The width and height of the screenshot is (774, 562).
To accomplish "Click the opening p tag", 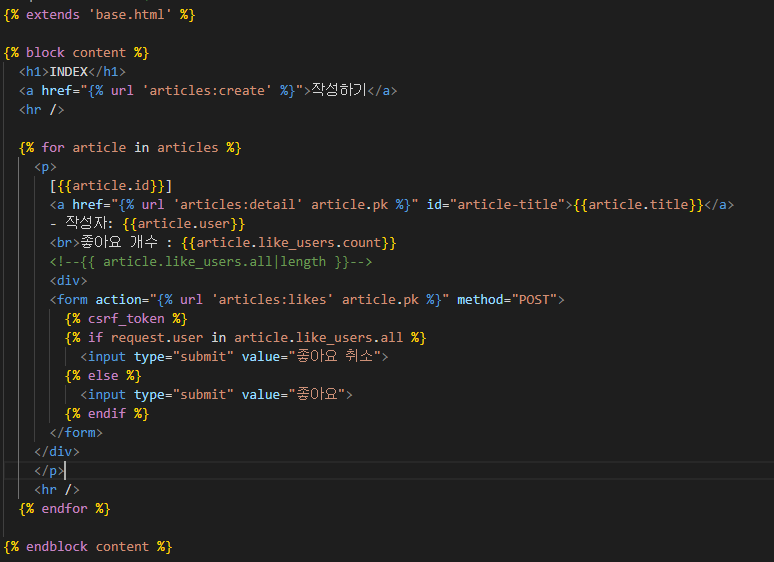I will [x=45, y=167].
